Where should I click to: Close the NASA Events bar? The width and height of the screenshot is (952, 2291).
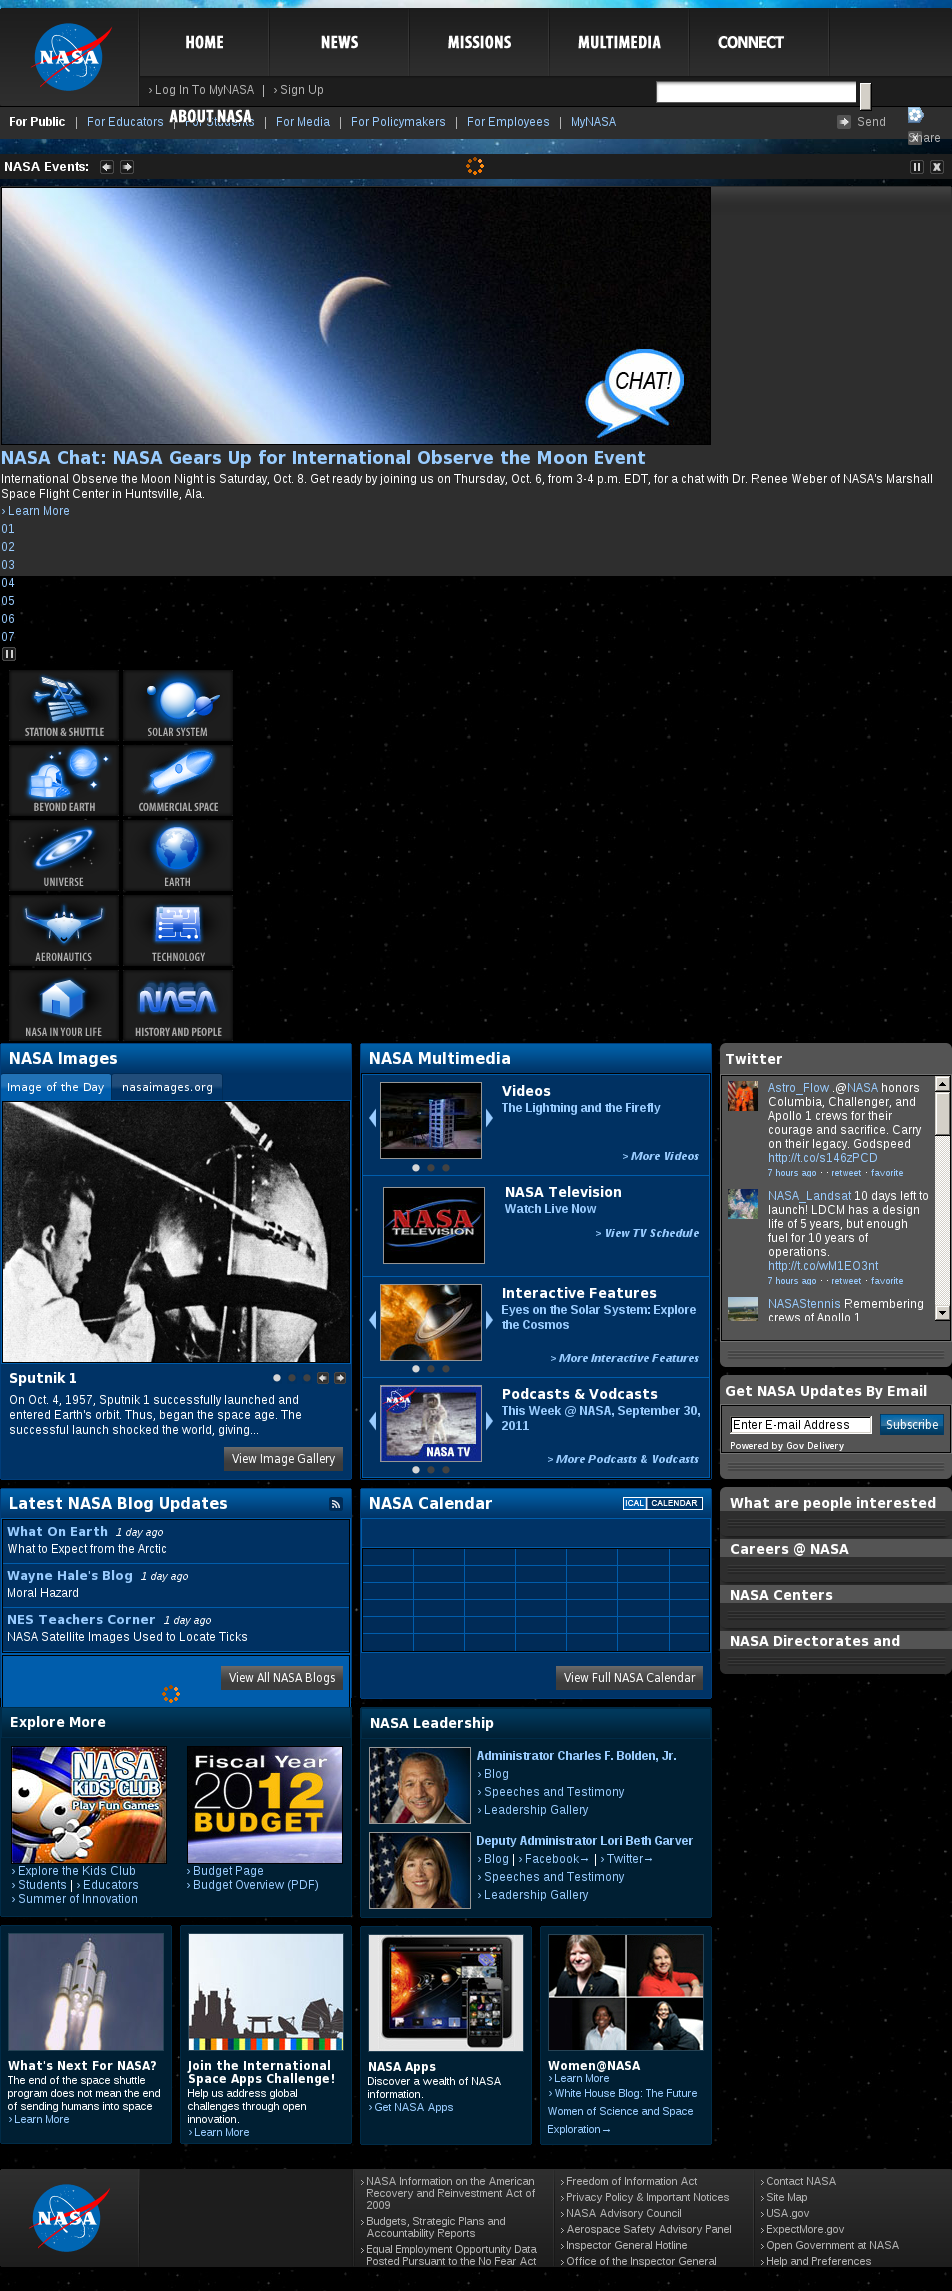pos(937,167)
